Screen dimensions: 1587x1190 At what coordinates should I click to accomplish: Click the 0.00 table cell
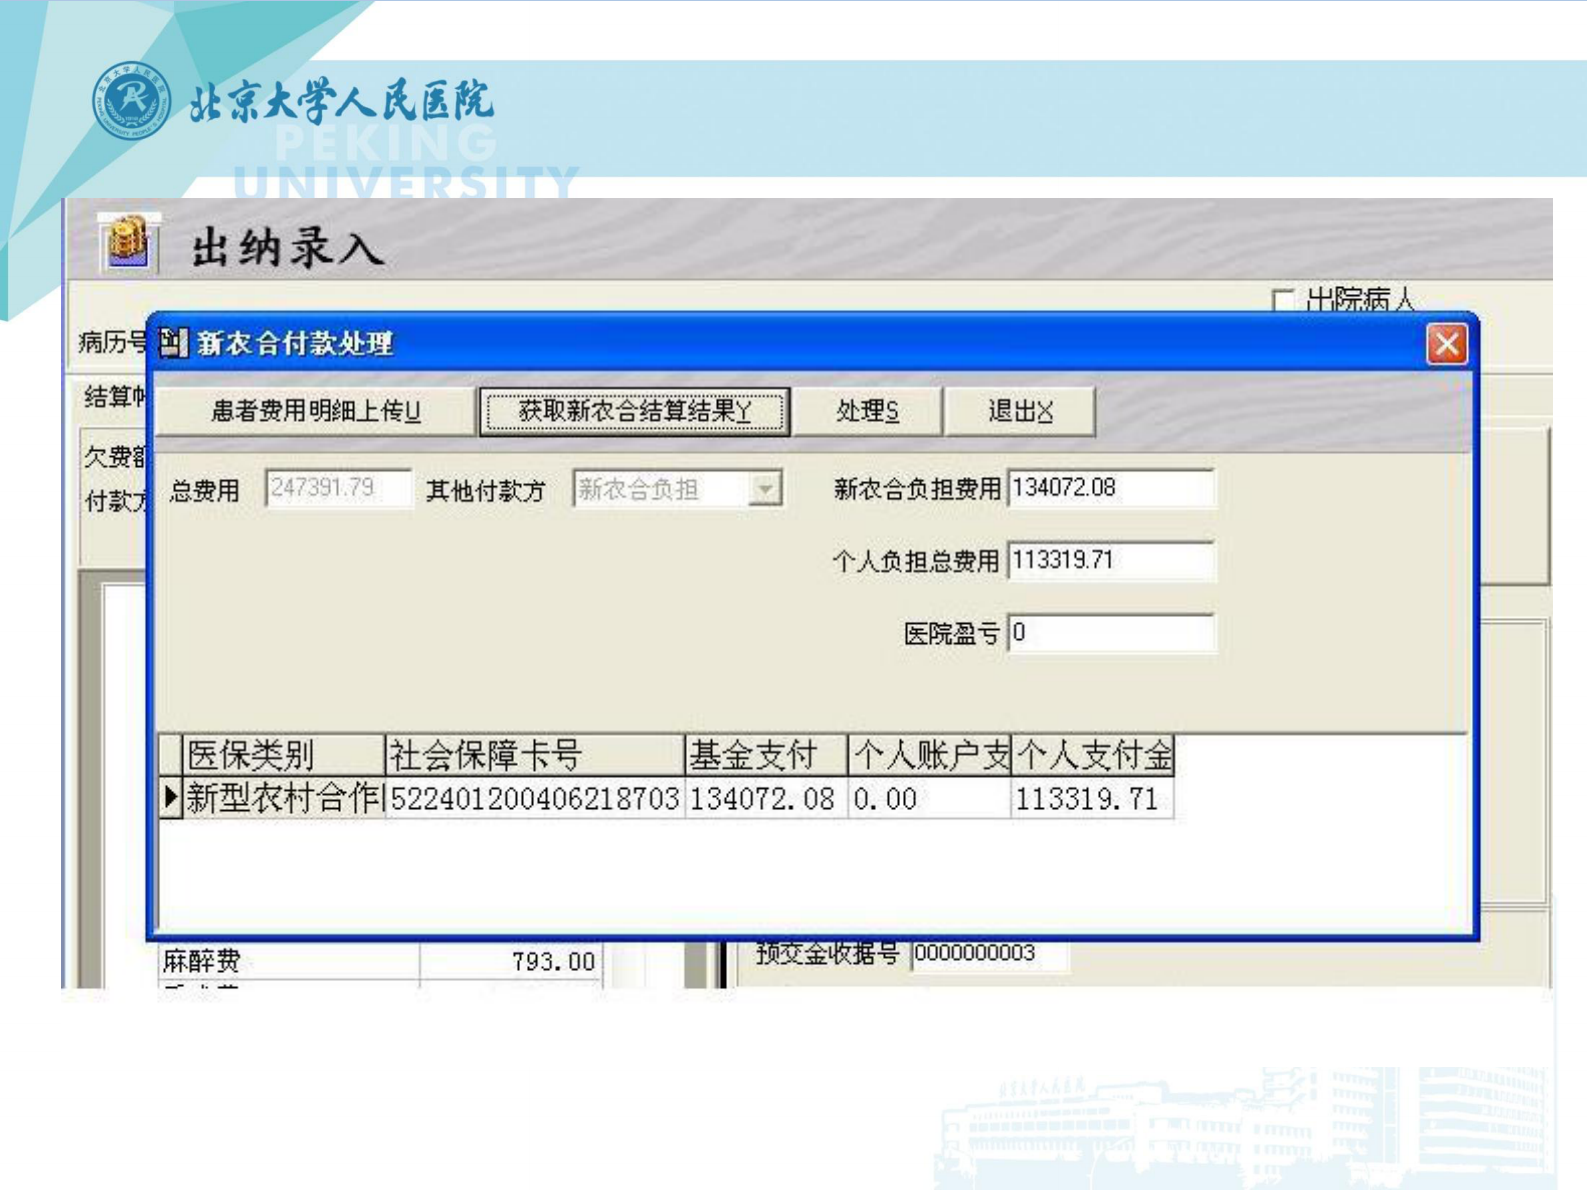click(x=930, y=798)
